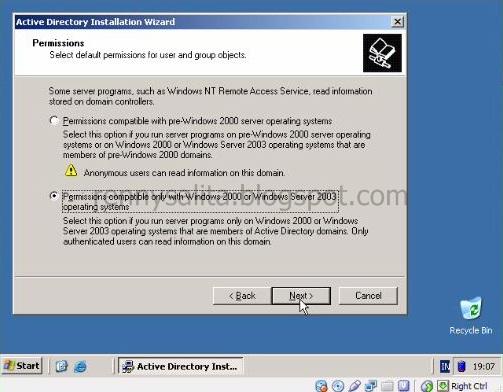503x392 pixels.
Task: Click the Right Ctrl host key label
Action: [469, 386]
